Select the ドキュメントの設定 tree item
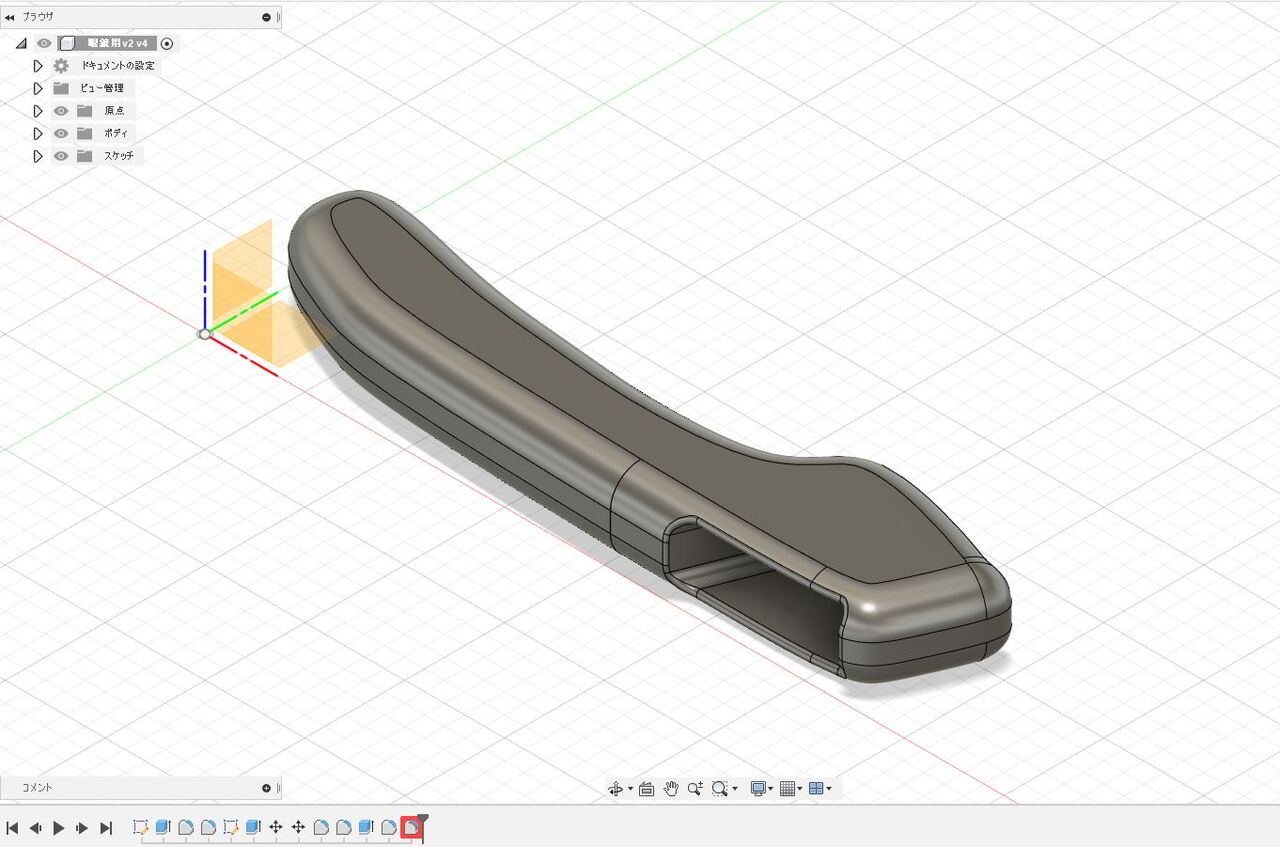The height and width of the screenshot is (847, 1280). (x=119, y=66)
